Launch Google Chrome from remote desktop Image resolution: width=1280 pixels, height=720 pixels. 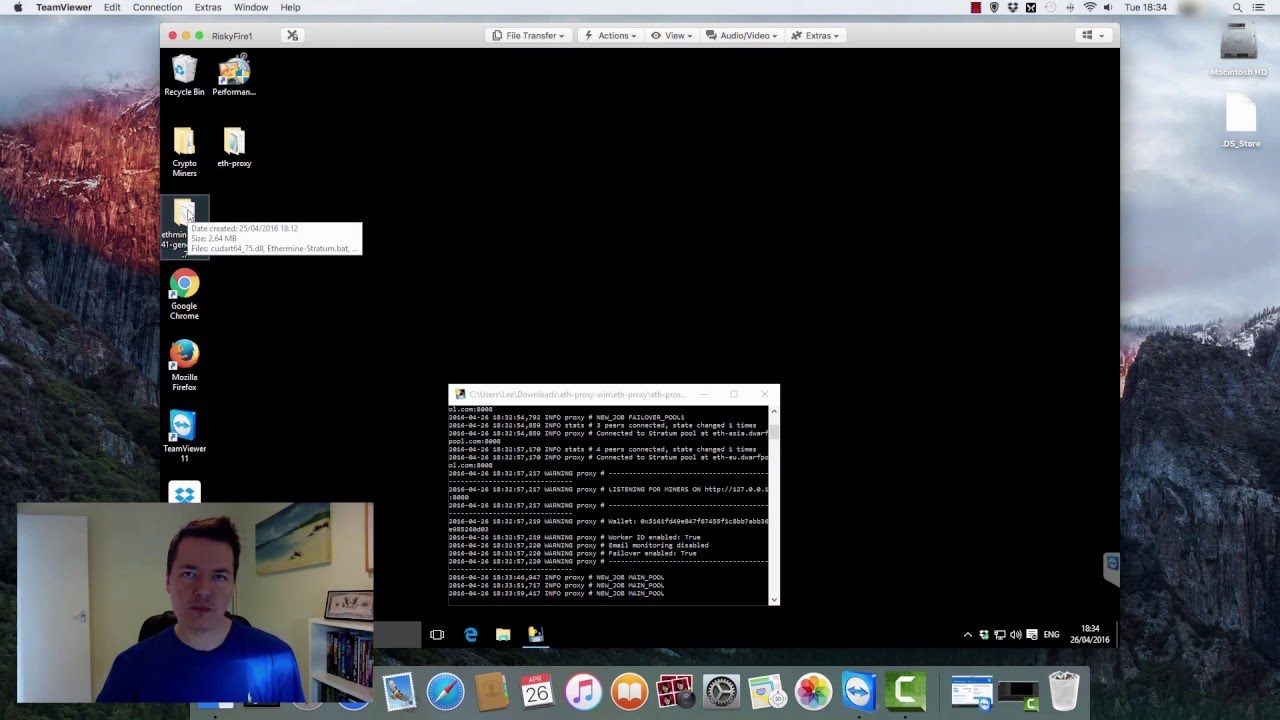click(x=184, y=295)
